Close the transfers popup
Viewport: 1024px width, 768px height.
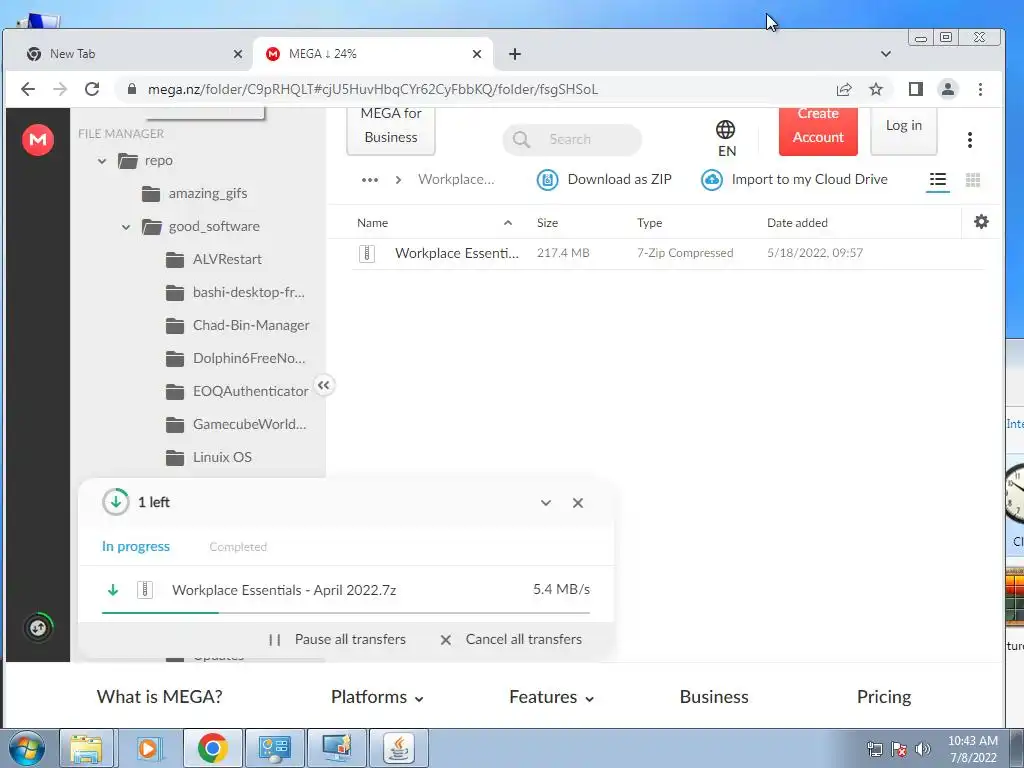[577, 503]
